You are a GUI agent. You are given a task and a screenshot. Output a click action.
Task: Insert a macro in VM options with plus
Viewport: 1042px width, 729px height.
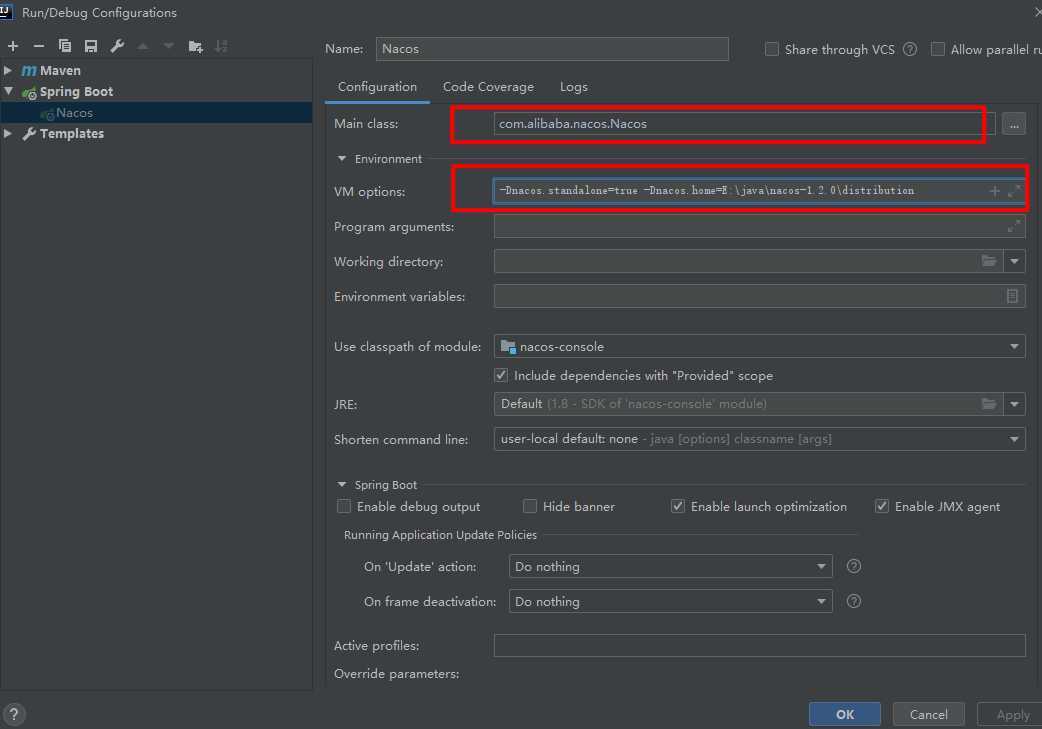pos(994,191)
